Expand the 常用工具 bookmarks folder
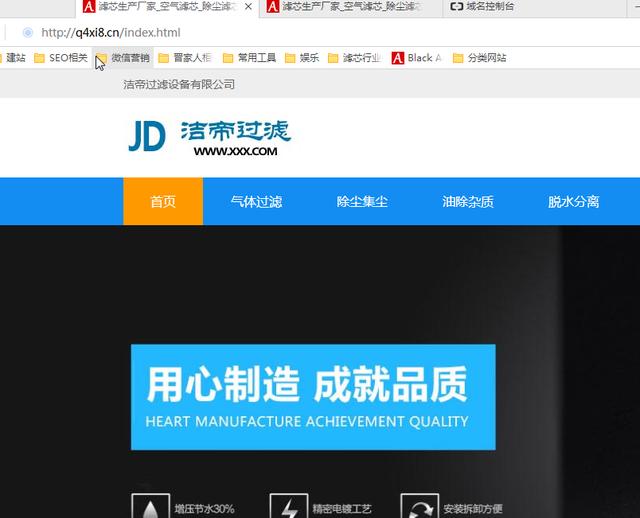640x518 pixels. point(249,58)
